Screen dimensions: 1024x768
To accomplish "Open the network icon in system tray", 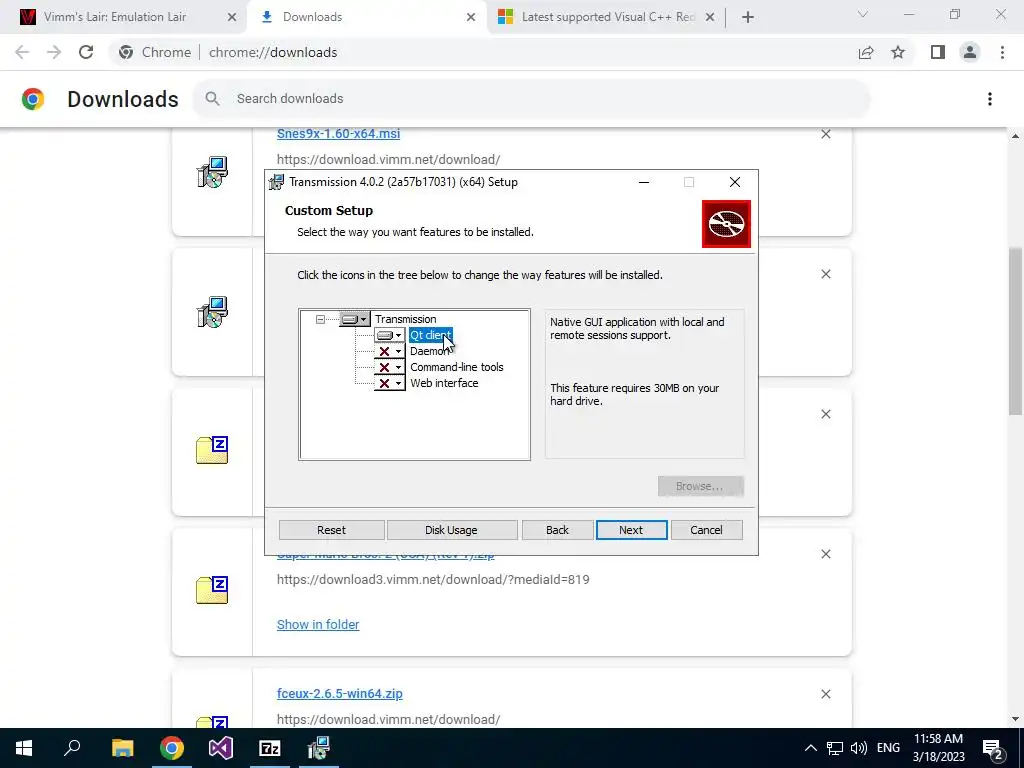I will [x=835, y=748].
